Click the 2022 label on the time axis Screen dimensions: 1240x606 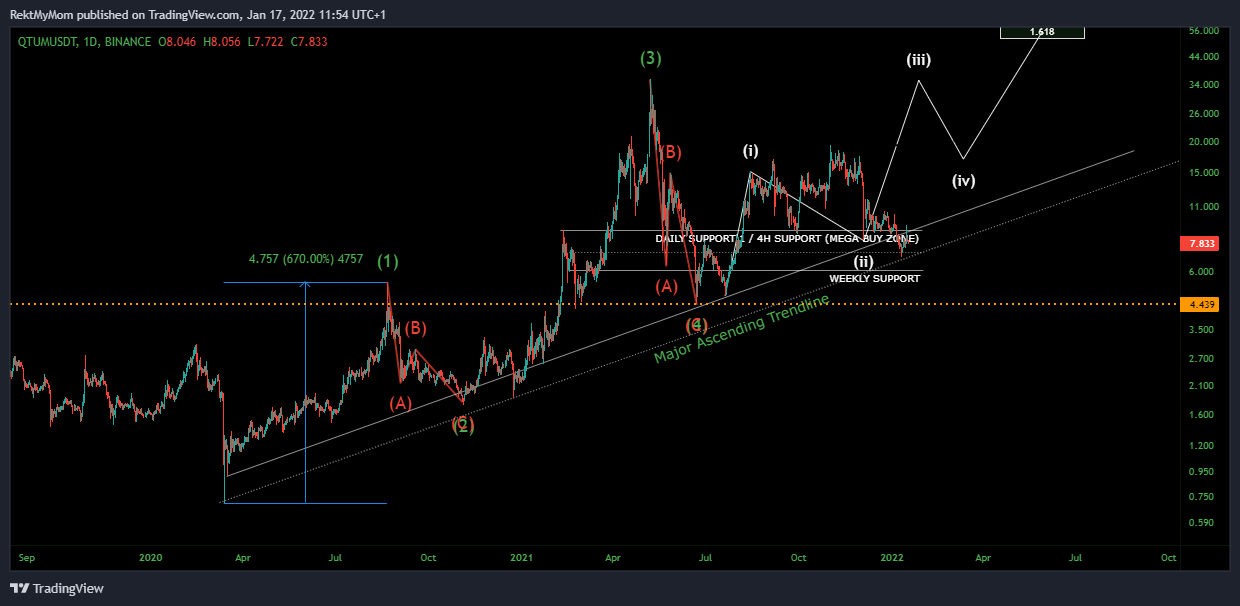(x=890, y=556)
